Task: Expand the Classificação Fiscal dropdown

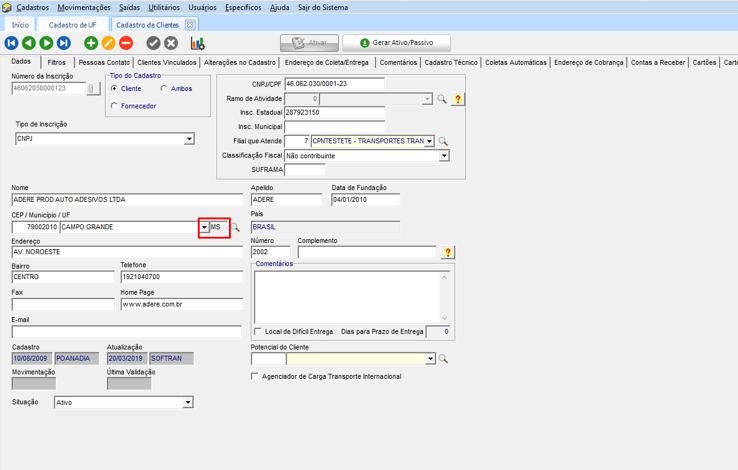Action: coord(444,156)
